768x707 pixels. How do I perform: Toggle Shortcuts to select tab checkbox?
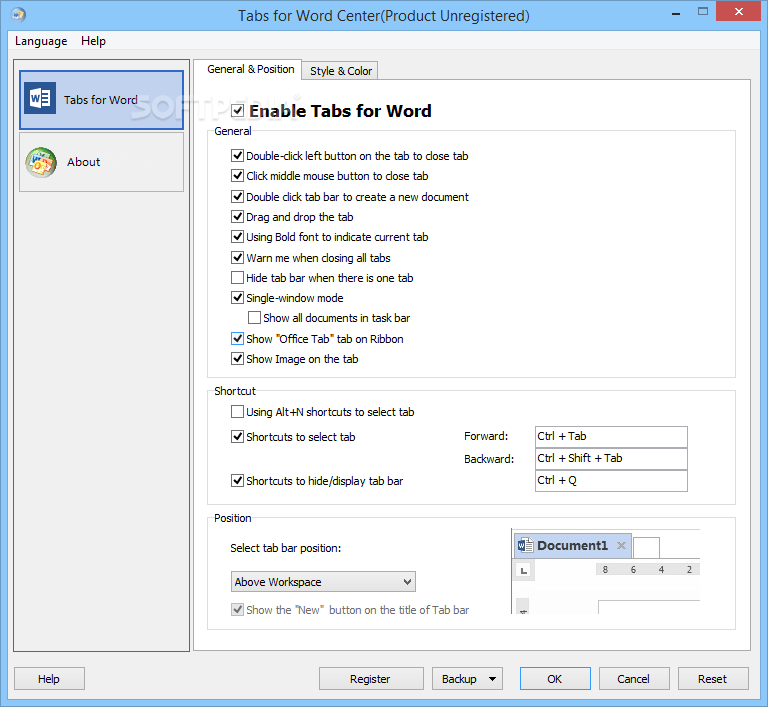click(238, 437)
